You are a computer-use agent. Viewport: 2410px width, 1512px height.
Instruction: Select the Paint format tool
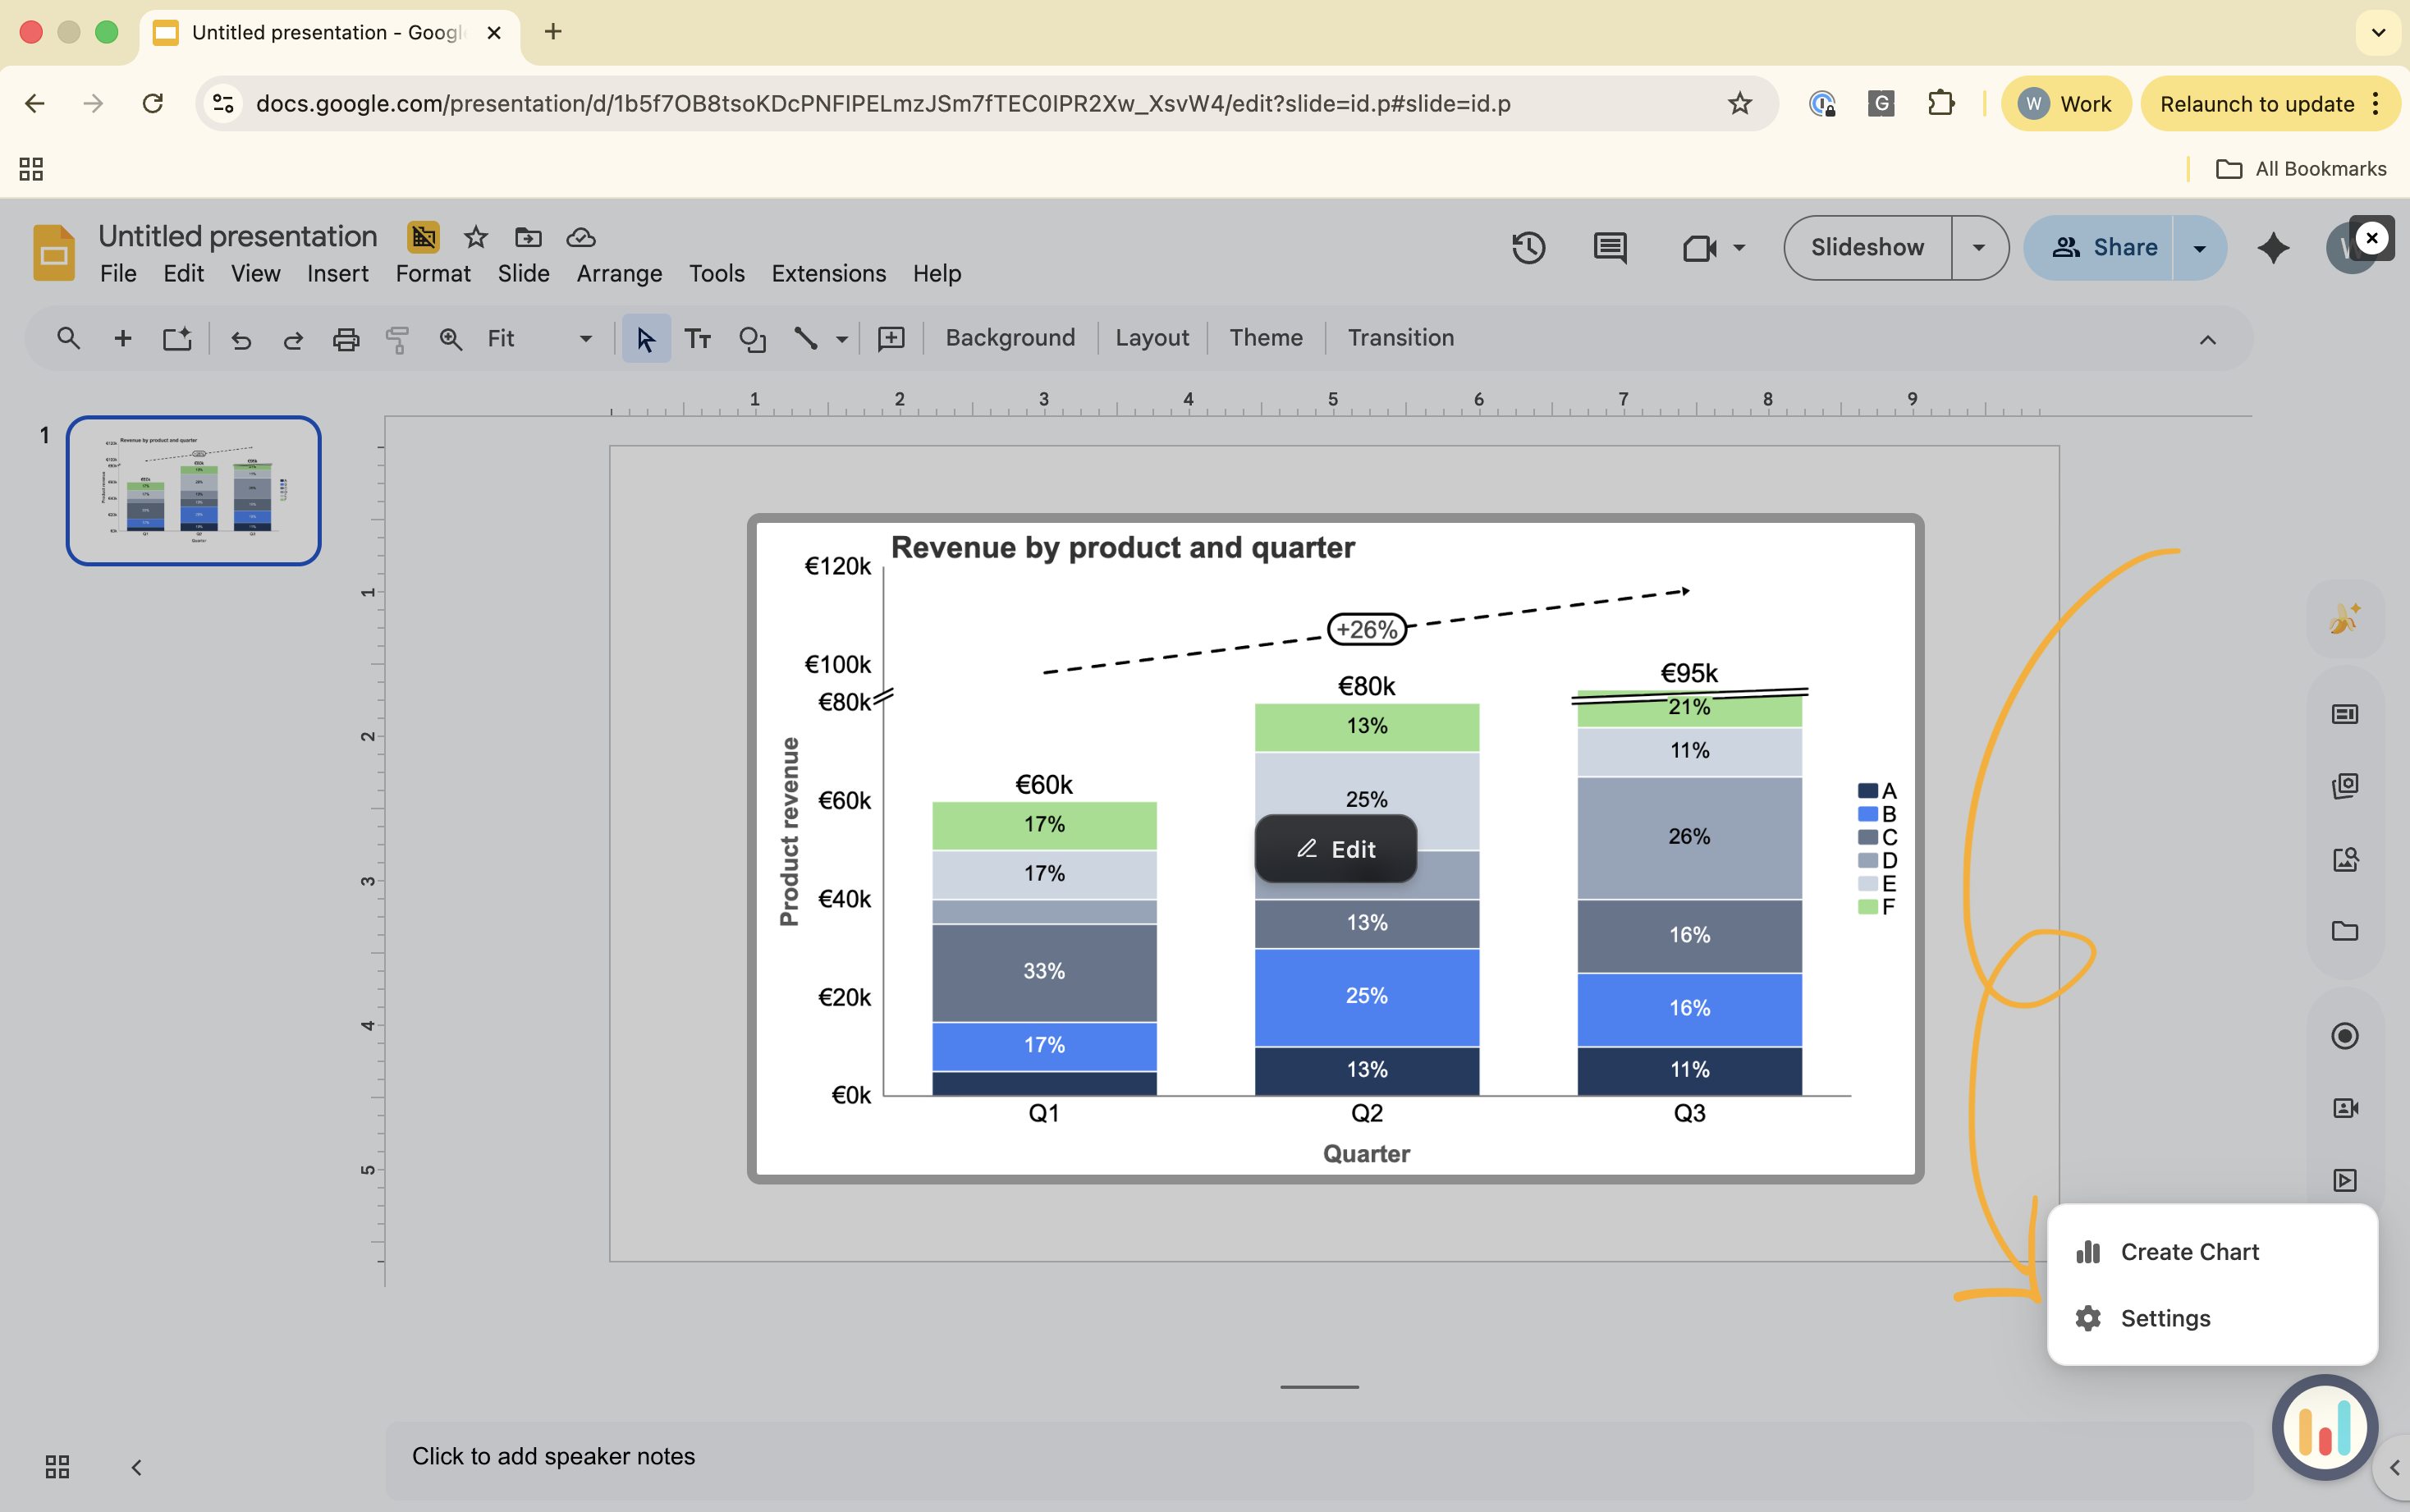(x=397, y=339)
